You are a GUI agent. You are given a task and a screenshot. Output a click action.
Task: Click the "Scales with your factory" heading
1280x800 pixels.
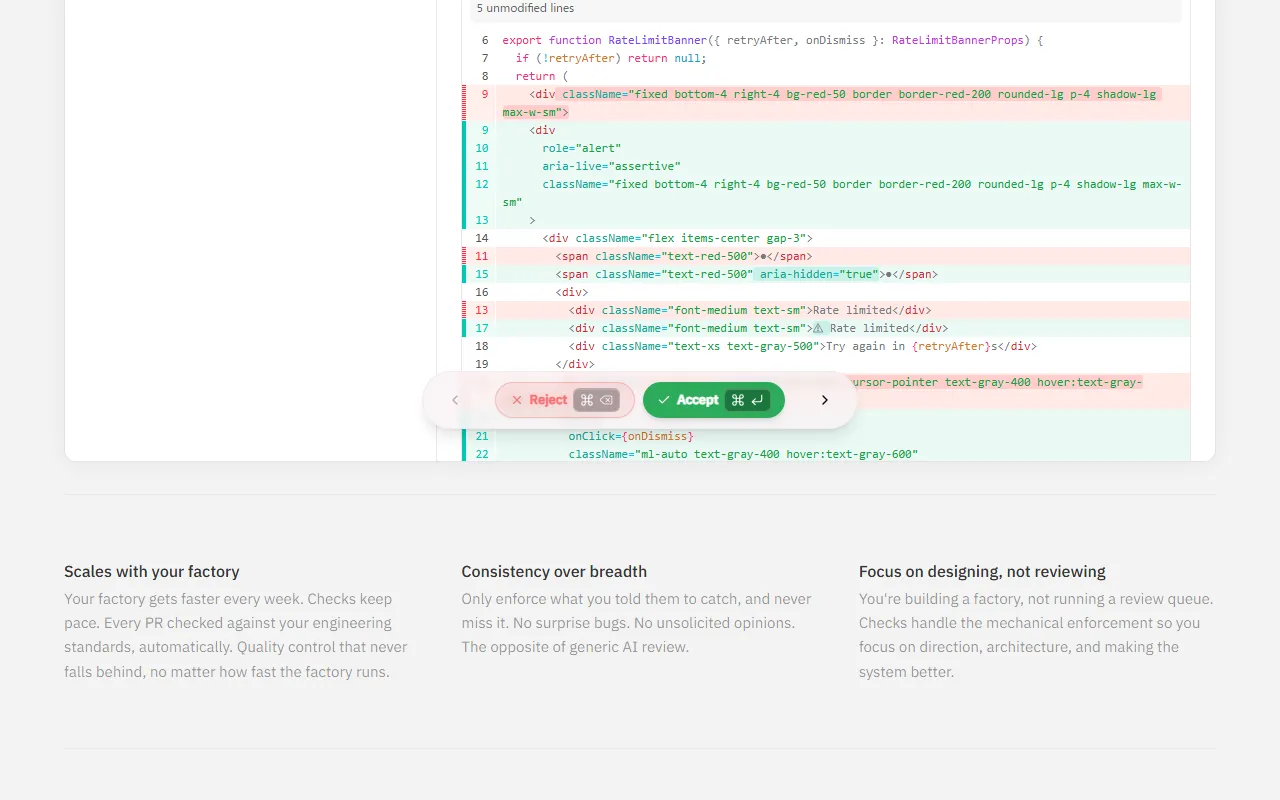pyautogui.click(x=152, y=572)
